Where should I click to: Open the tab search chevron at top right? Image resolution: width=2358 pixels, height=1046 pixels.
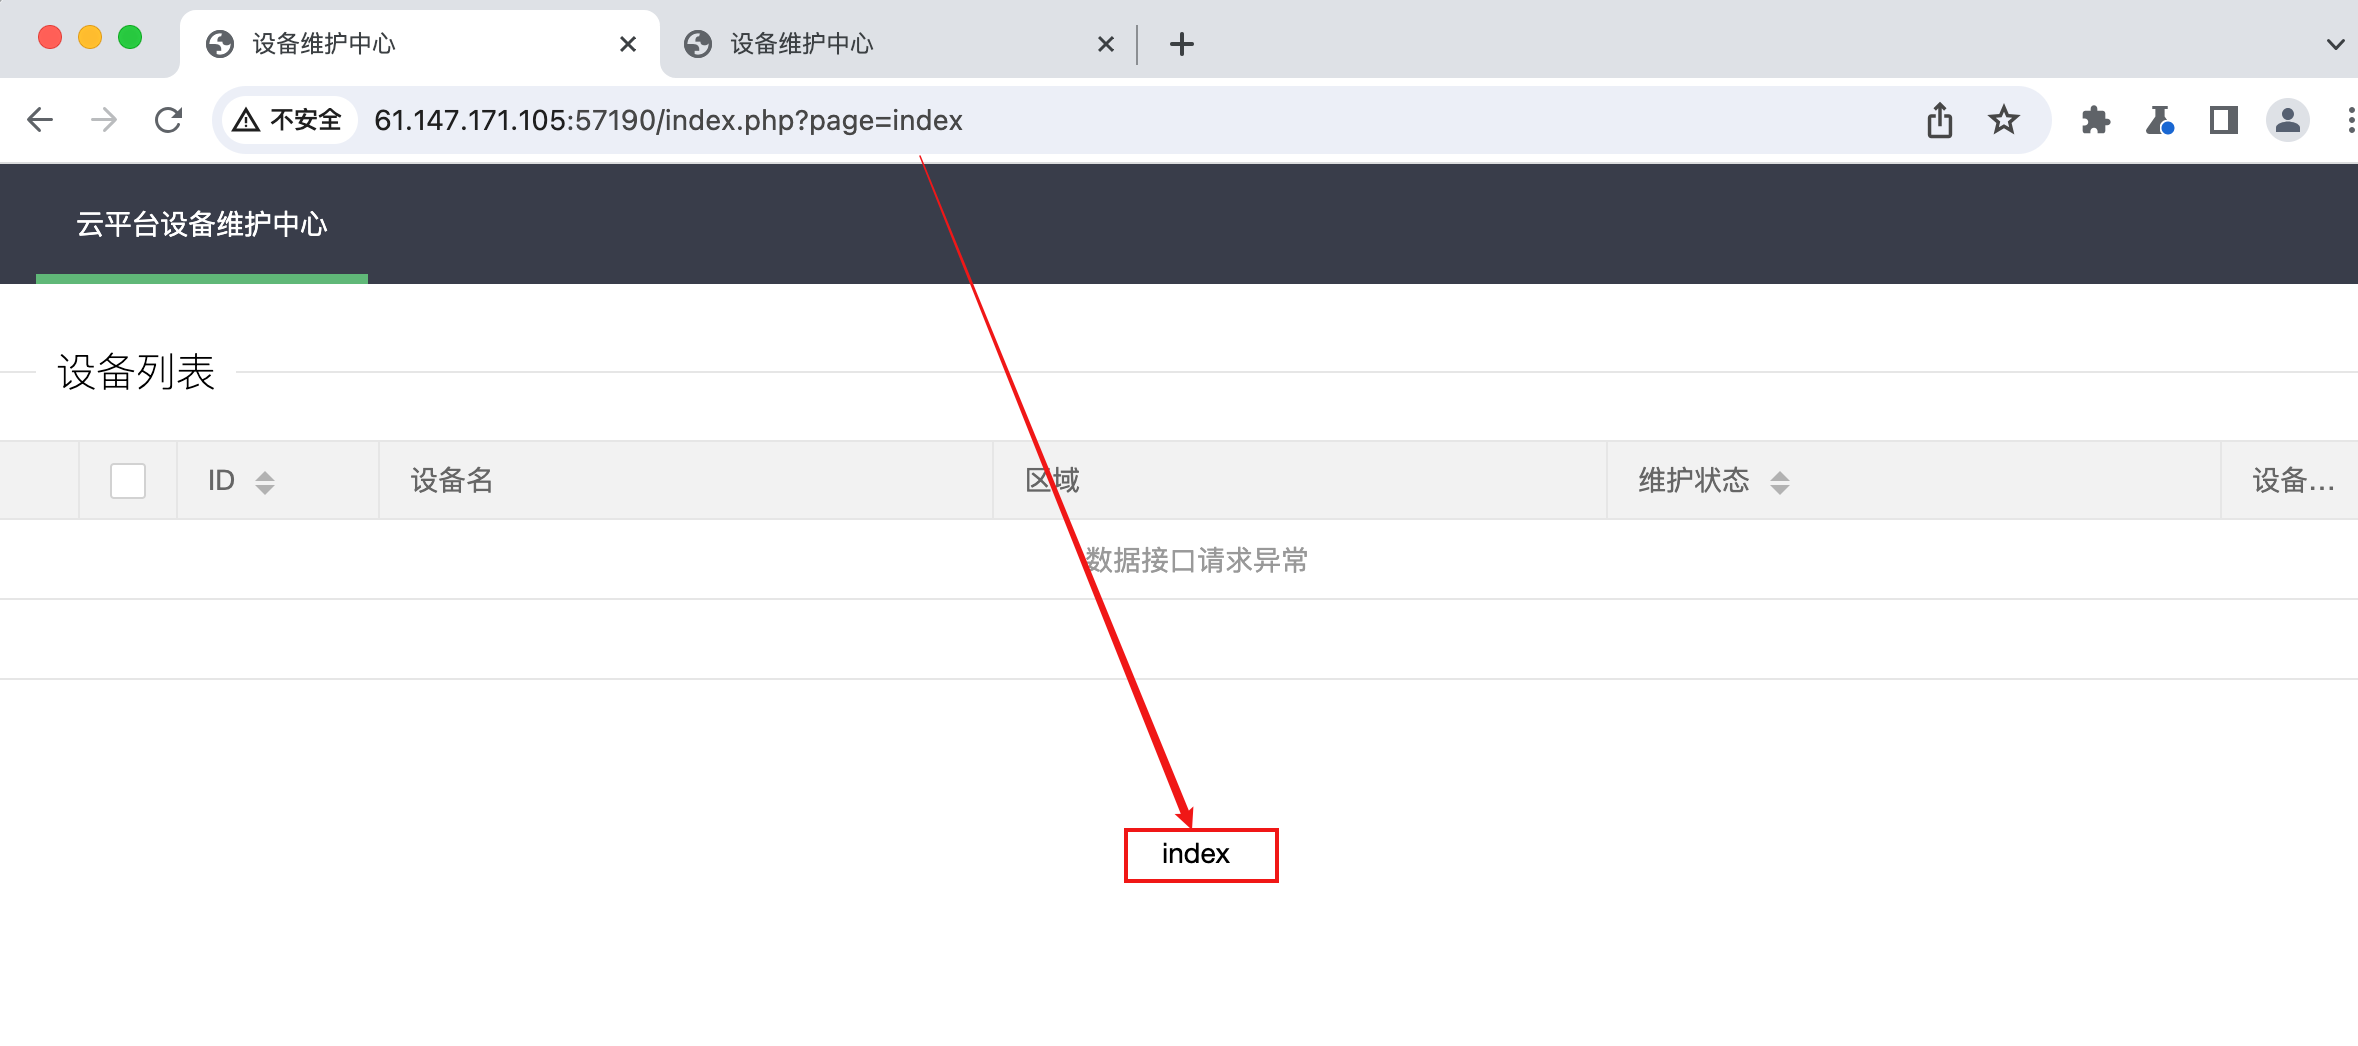tap(2335, 44)
